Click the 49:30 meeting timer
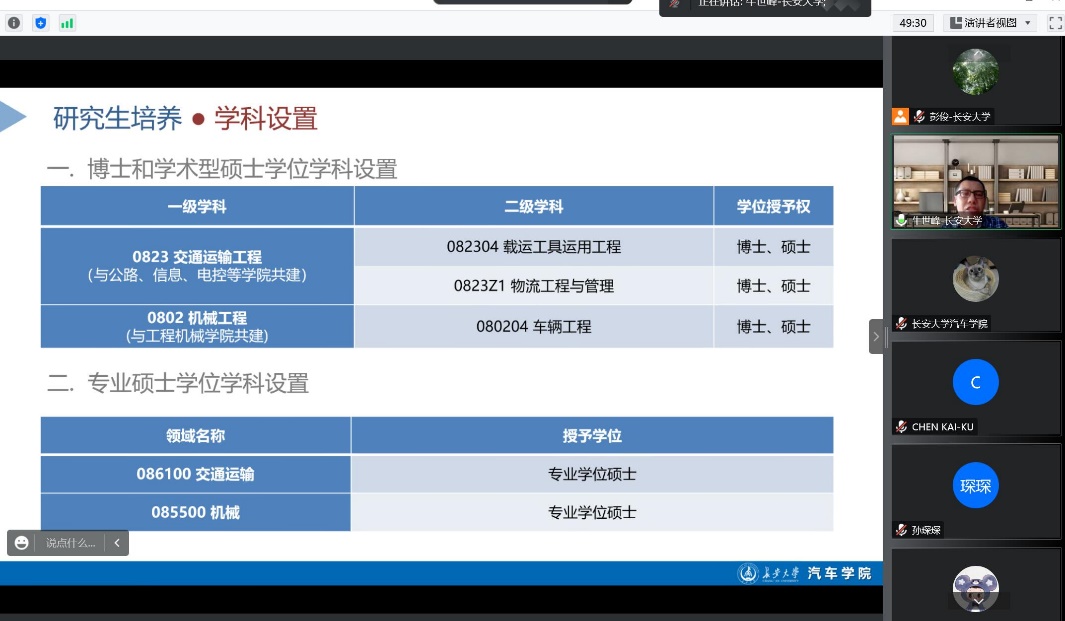 click(913, 23)
